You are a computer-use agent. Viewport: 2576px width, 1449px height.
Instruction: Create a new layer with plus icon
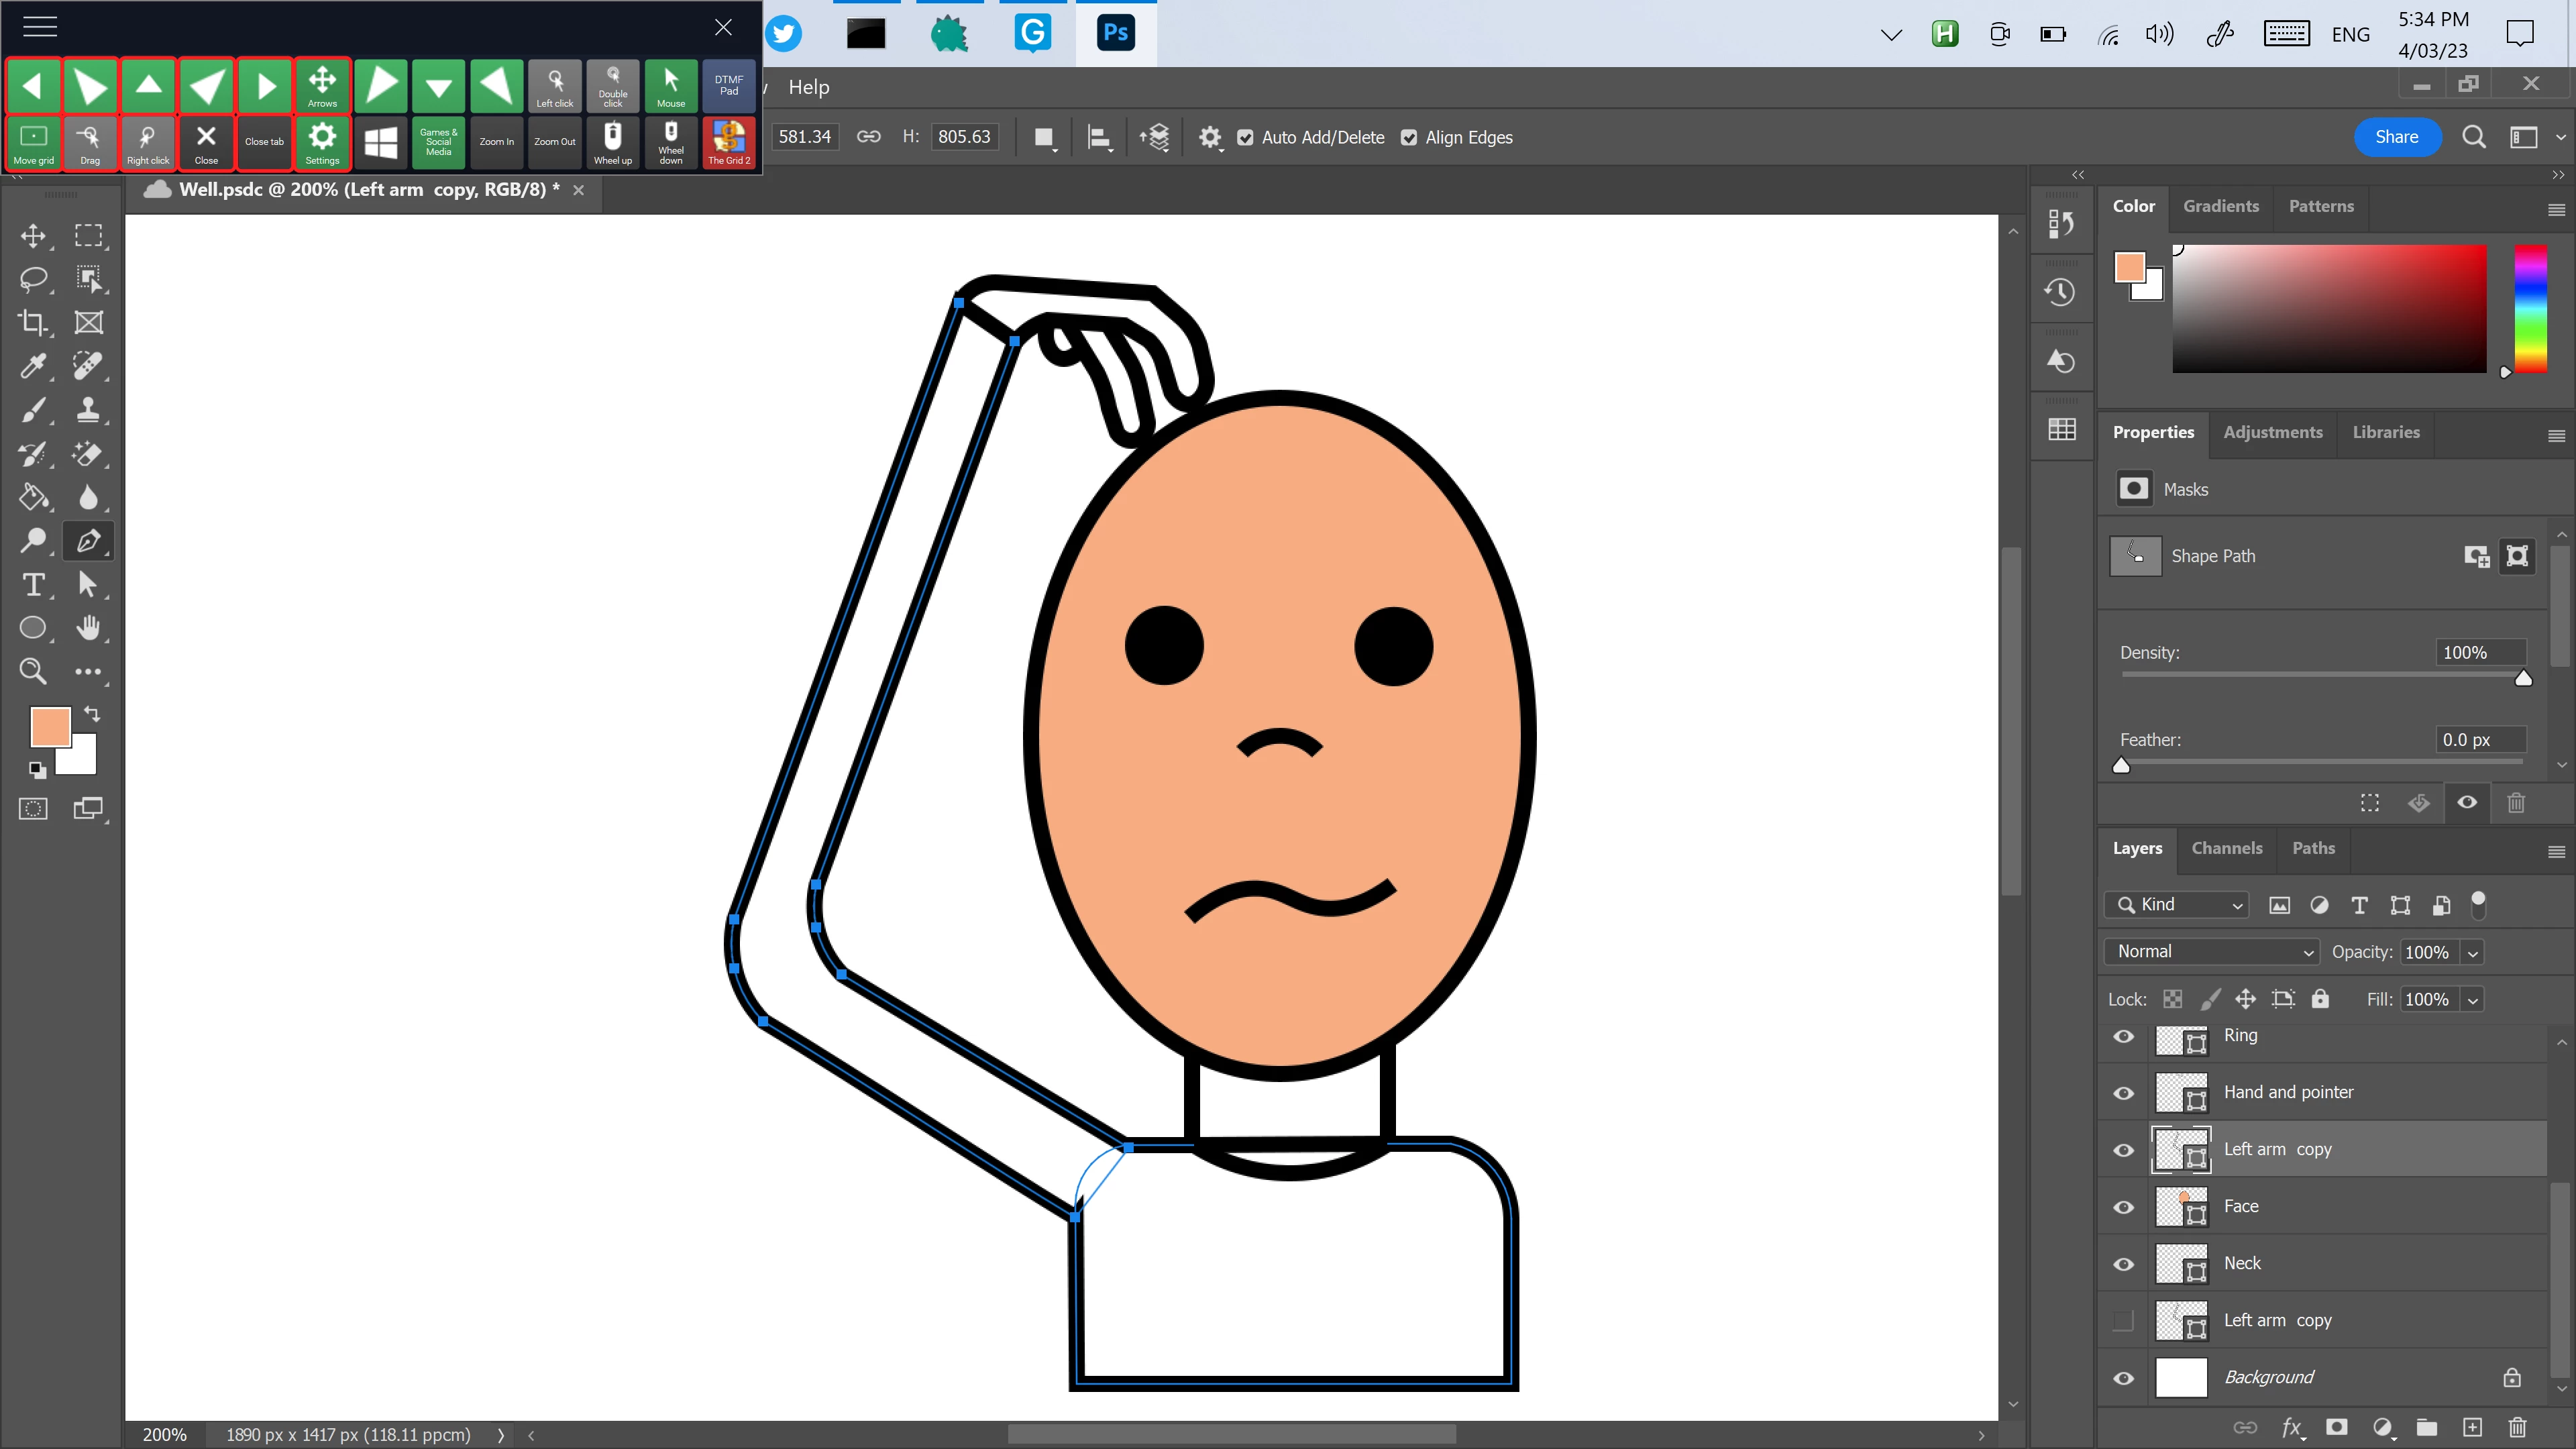(2472, 1427)
